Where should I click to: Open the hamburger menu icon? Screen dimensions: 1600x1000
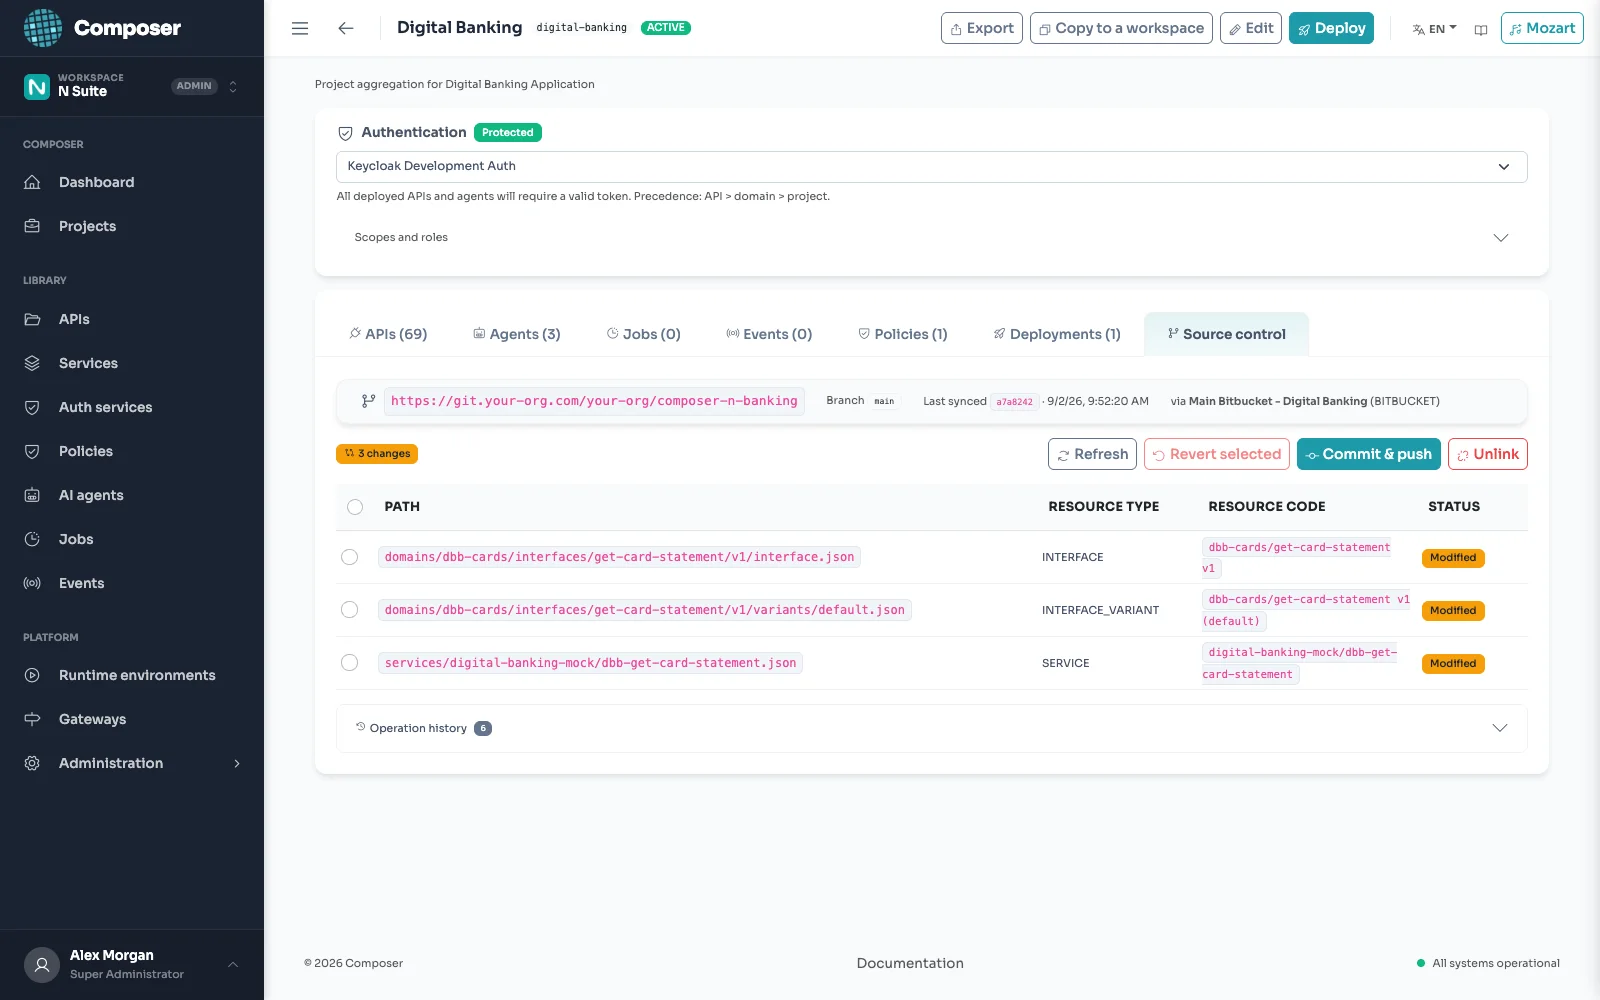300,28
